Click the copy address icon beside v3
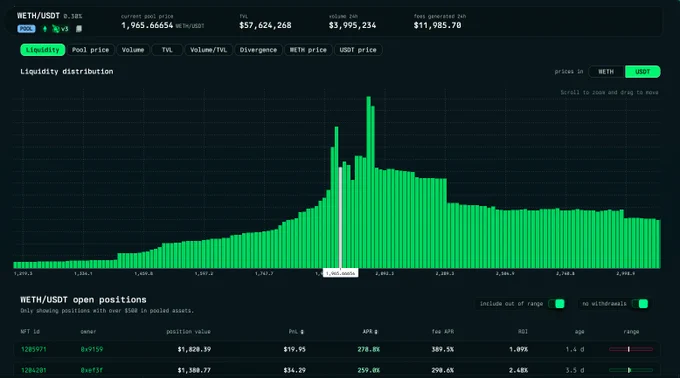Image resolution: width=680 pixels, height=378 pixels. point(79,29)
